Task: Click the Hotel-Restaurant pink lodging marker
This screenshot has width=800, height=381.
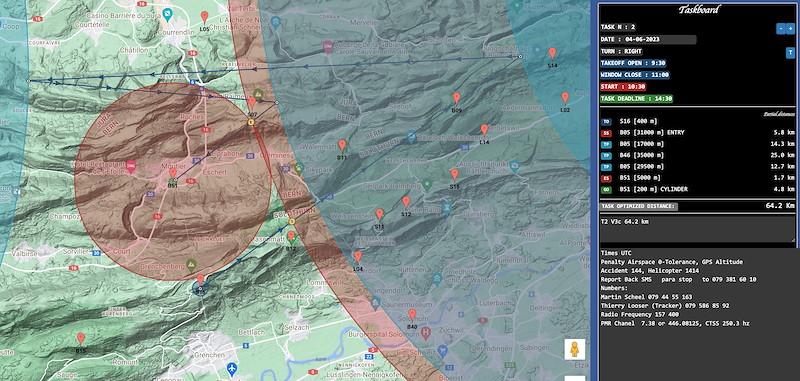Action: [x=131, y=167]
